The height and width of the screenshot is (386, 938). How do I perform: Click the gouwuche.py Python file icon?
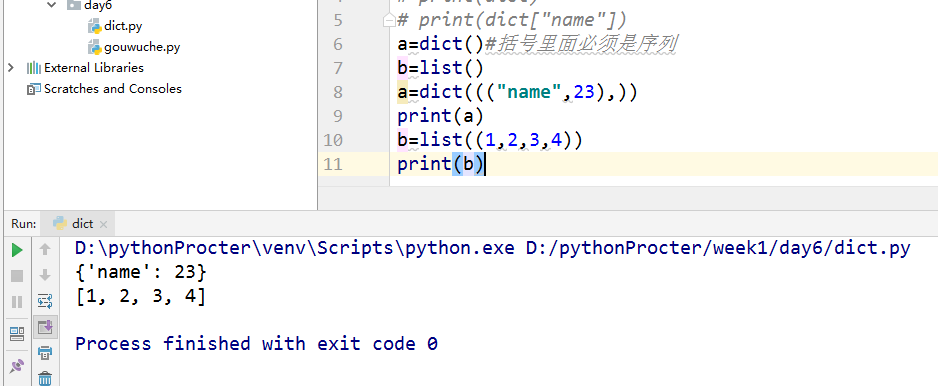[x=95, y=47]
